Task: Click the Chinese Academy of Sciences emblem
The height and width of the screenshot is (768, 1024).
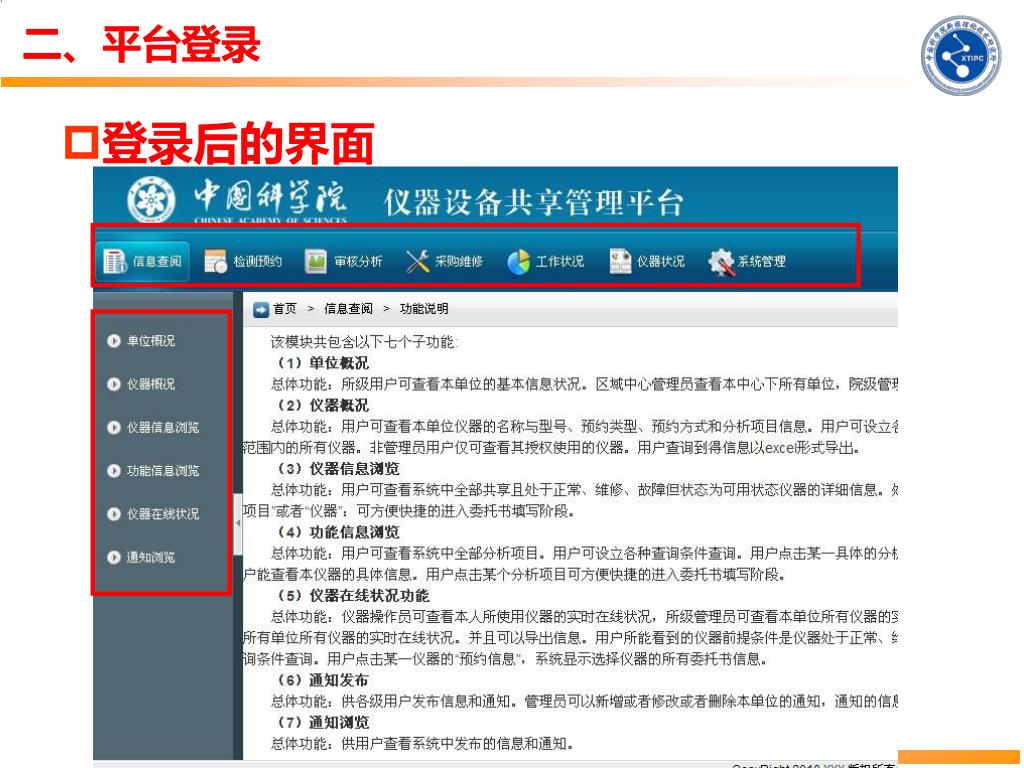Action: click(152, 200)
